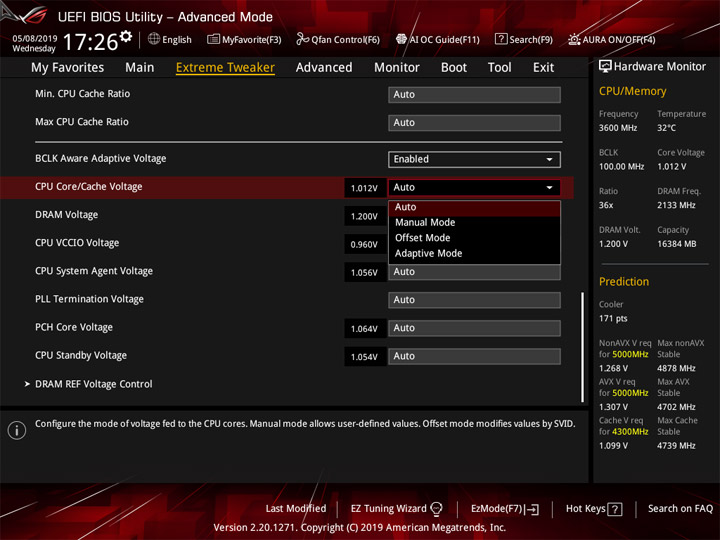Click the CPU Standby Voltage Auto field
720x540 pixels.
coord(474,356)
